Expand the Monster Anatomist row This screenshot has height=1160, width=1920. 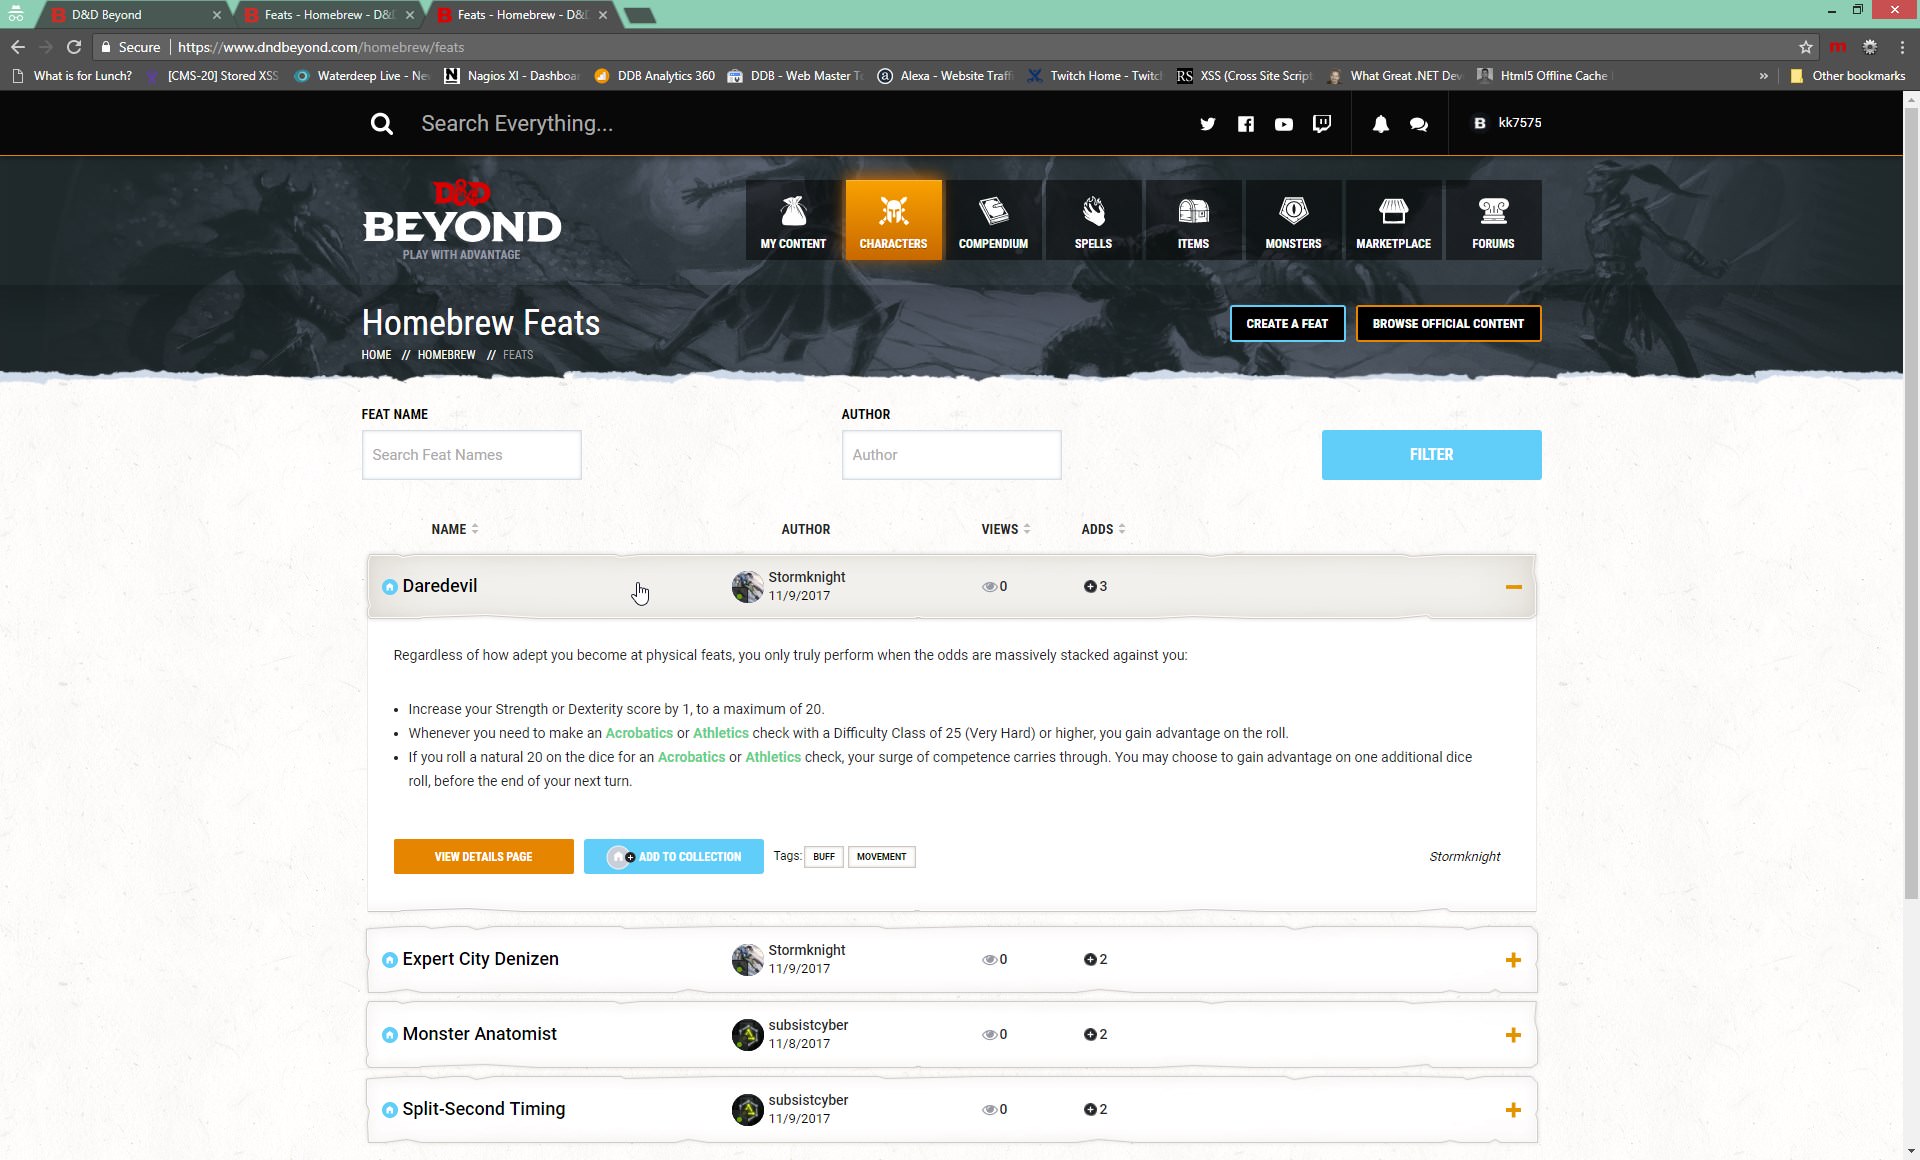coord(1513,1035)
